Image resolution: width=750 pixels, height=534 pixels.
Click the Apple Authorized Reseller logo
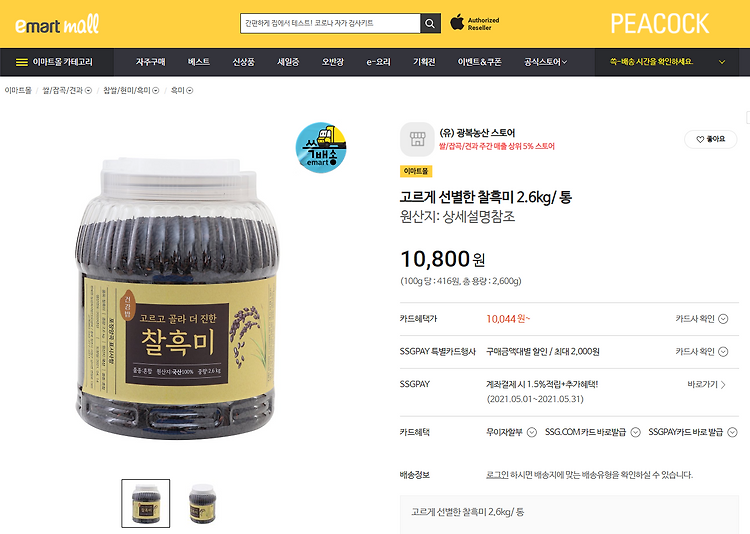(474, 23)
